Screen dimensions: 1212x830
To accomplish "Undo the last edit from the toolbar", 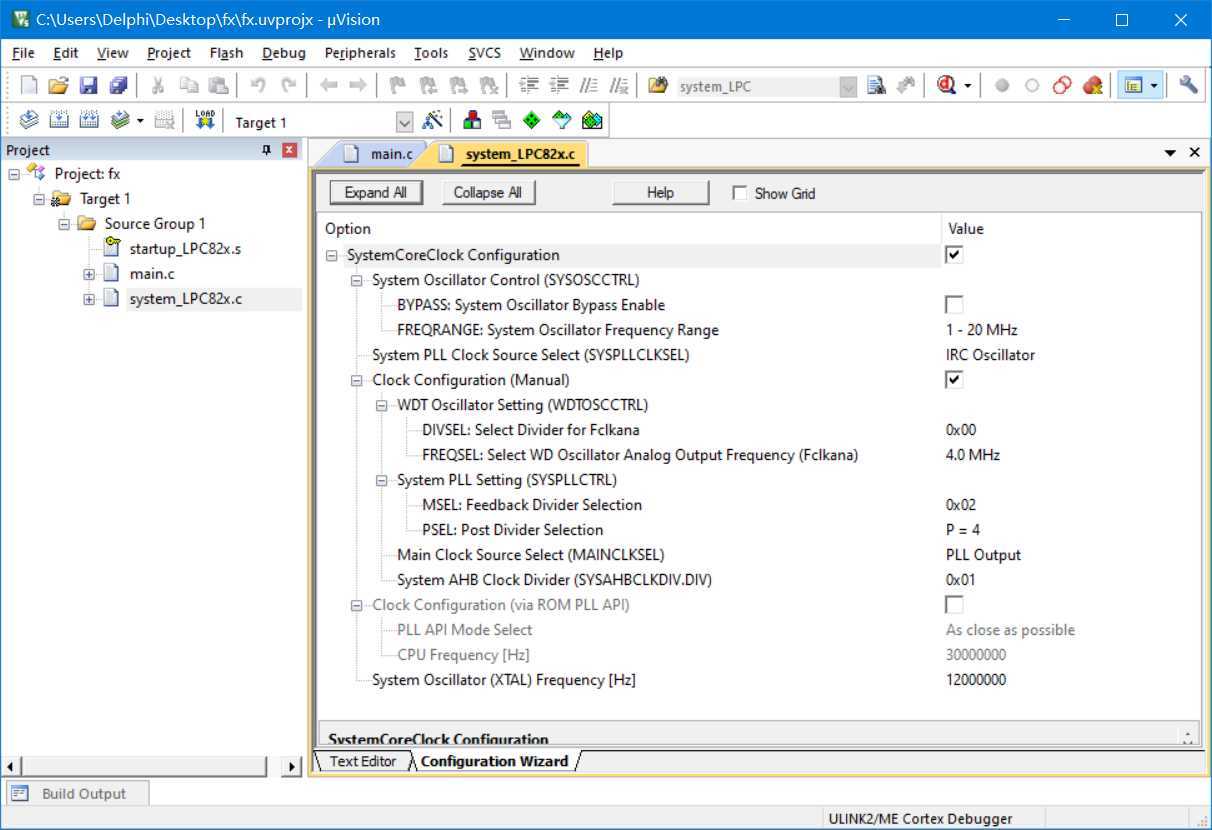I will 258,86.
